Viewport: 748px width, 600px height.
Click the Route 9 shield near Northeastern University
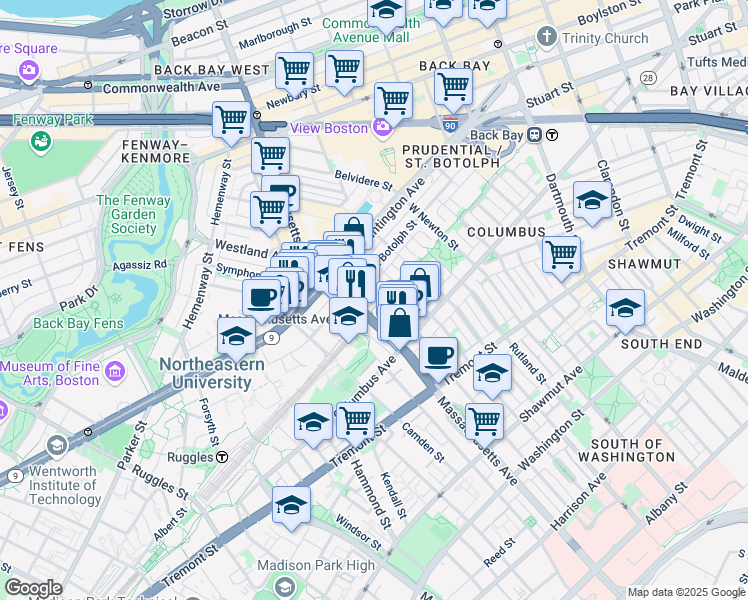point(271,338)
